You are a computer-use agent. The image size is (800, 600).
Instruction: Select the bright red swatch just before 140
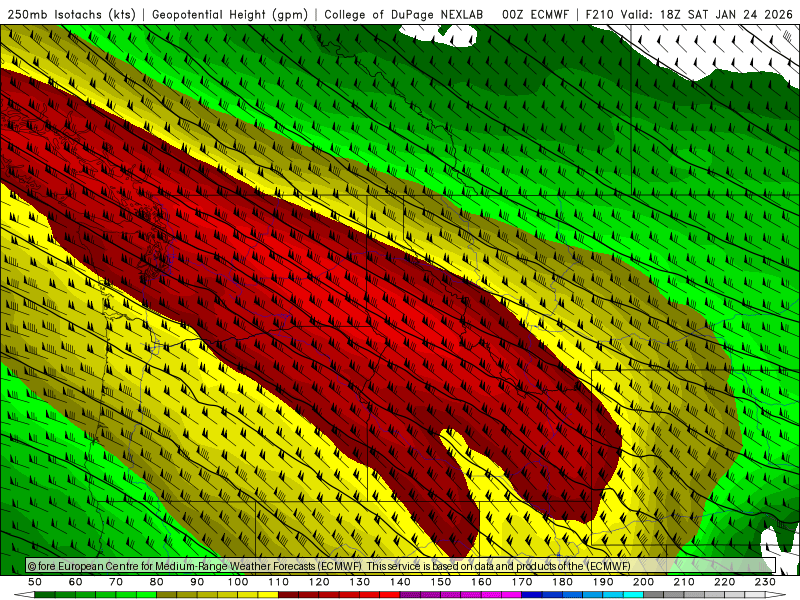click(390, 595)
